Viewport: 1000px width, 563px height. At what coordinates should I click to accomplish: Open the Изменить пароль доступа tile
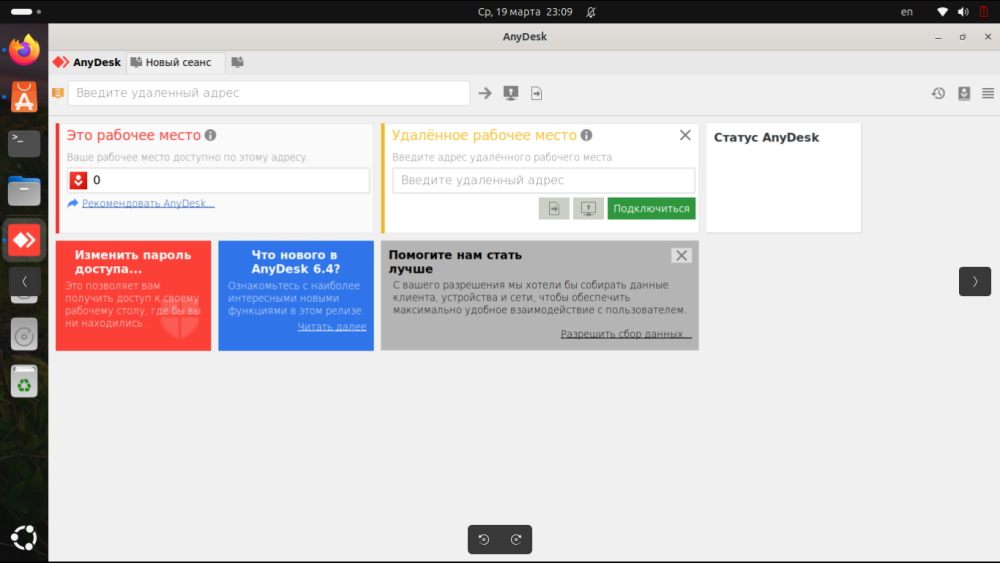(x=133, y=295)
